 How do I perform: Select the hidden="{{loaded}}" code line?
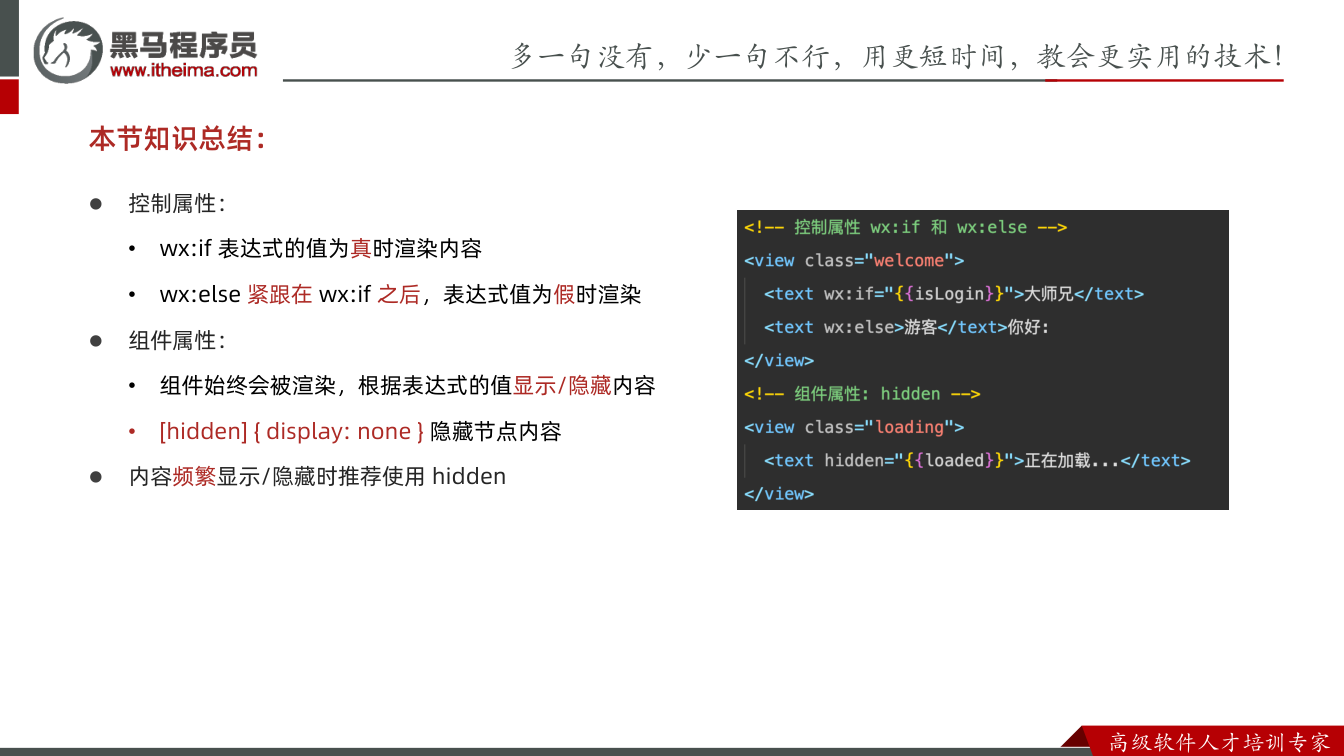(x=977, y=460)
